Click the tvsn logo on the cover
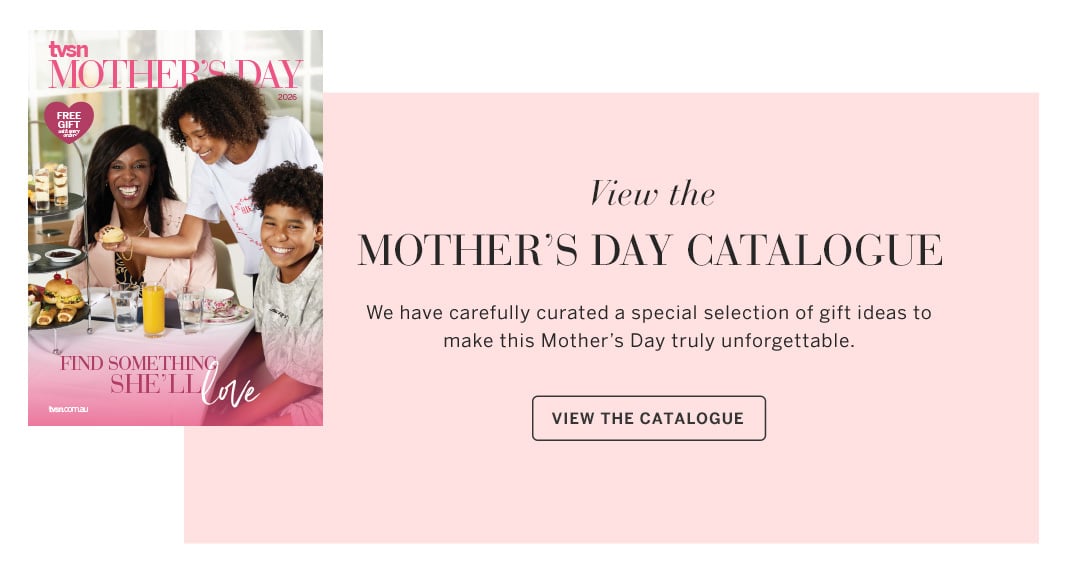1073x564 pixels. pyautogui.click(x=68, y=50)
